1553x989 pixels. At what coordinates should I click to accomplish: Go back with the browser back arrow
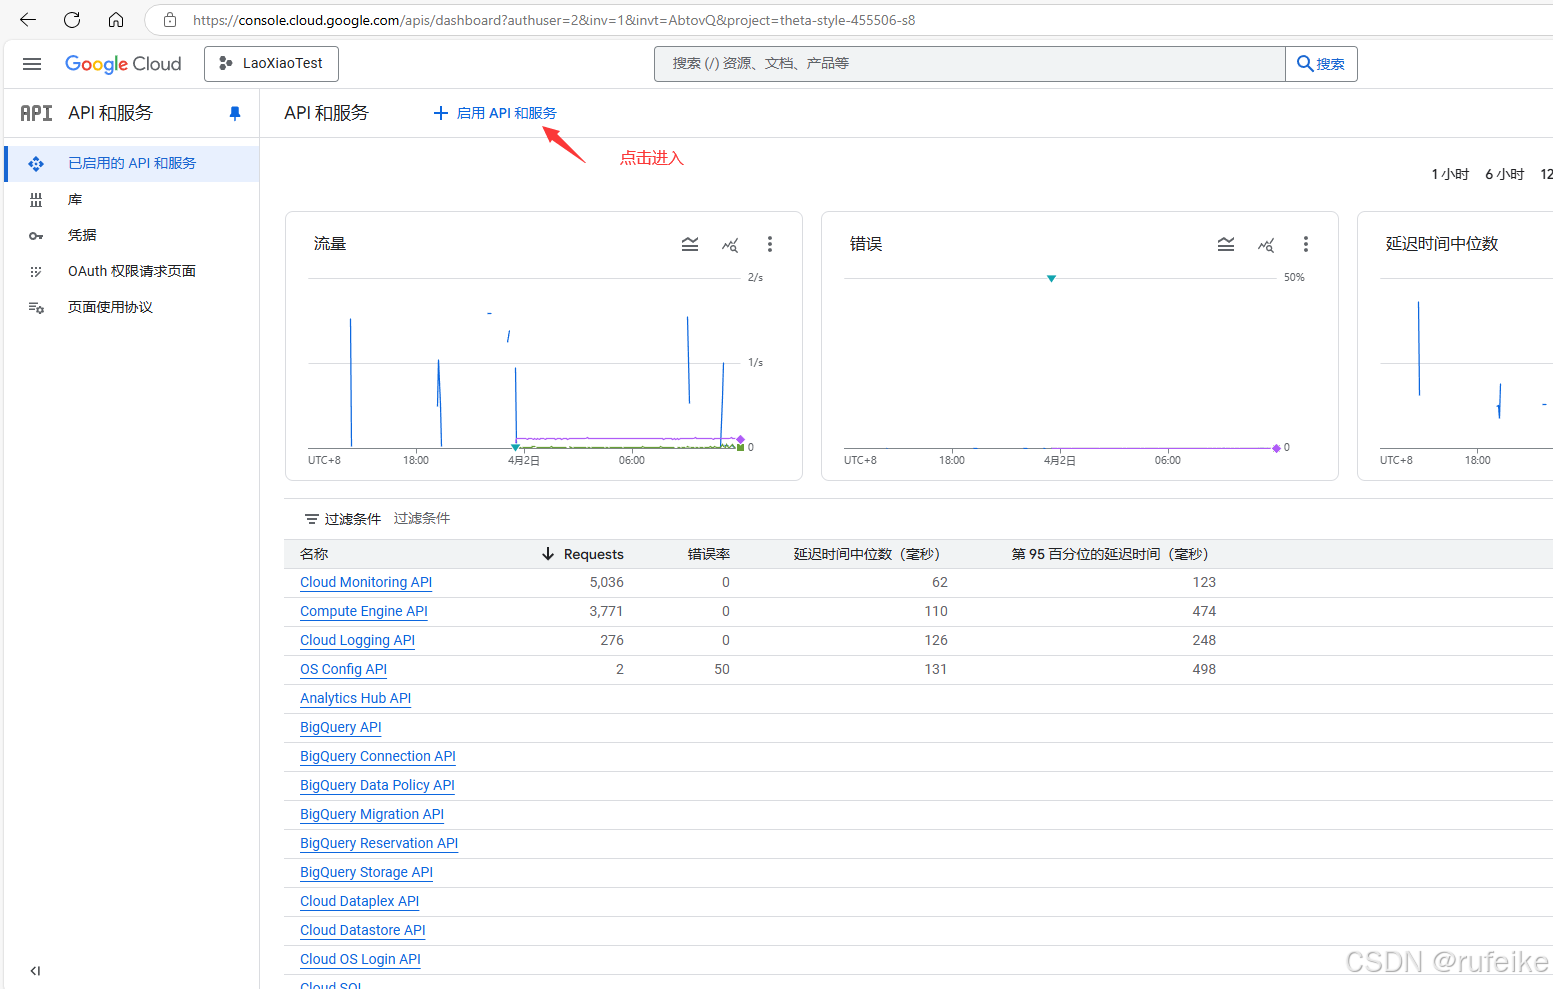point(28,20)
